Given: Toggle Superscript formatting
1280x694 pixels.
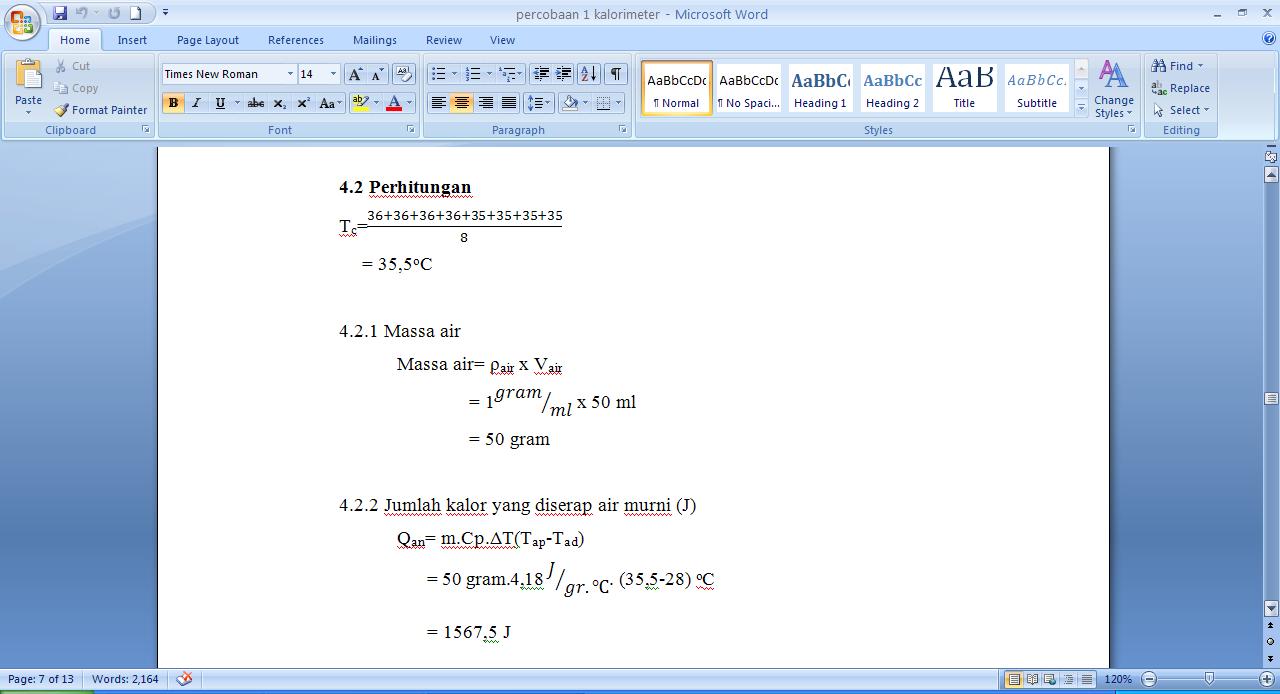Looking at the screenshot, I should click(x=303, y=103).
